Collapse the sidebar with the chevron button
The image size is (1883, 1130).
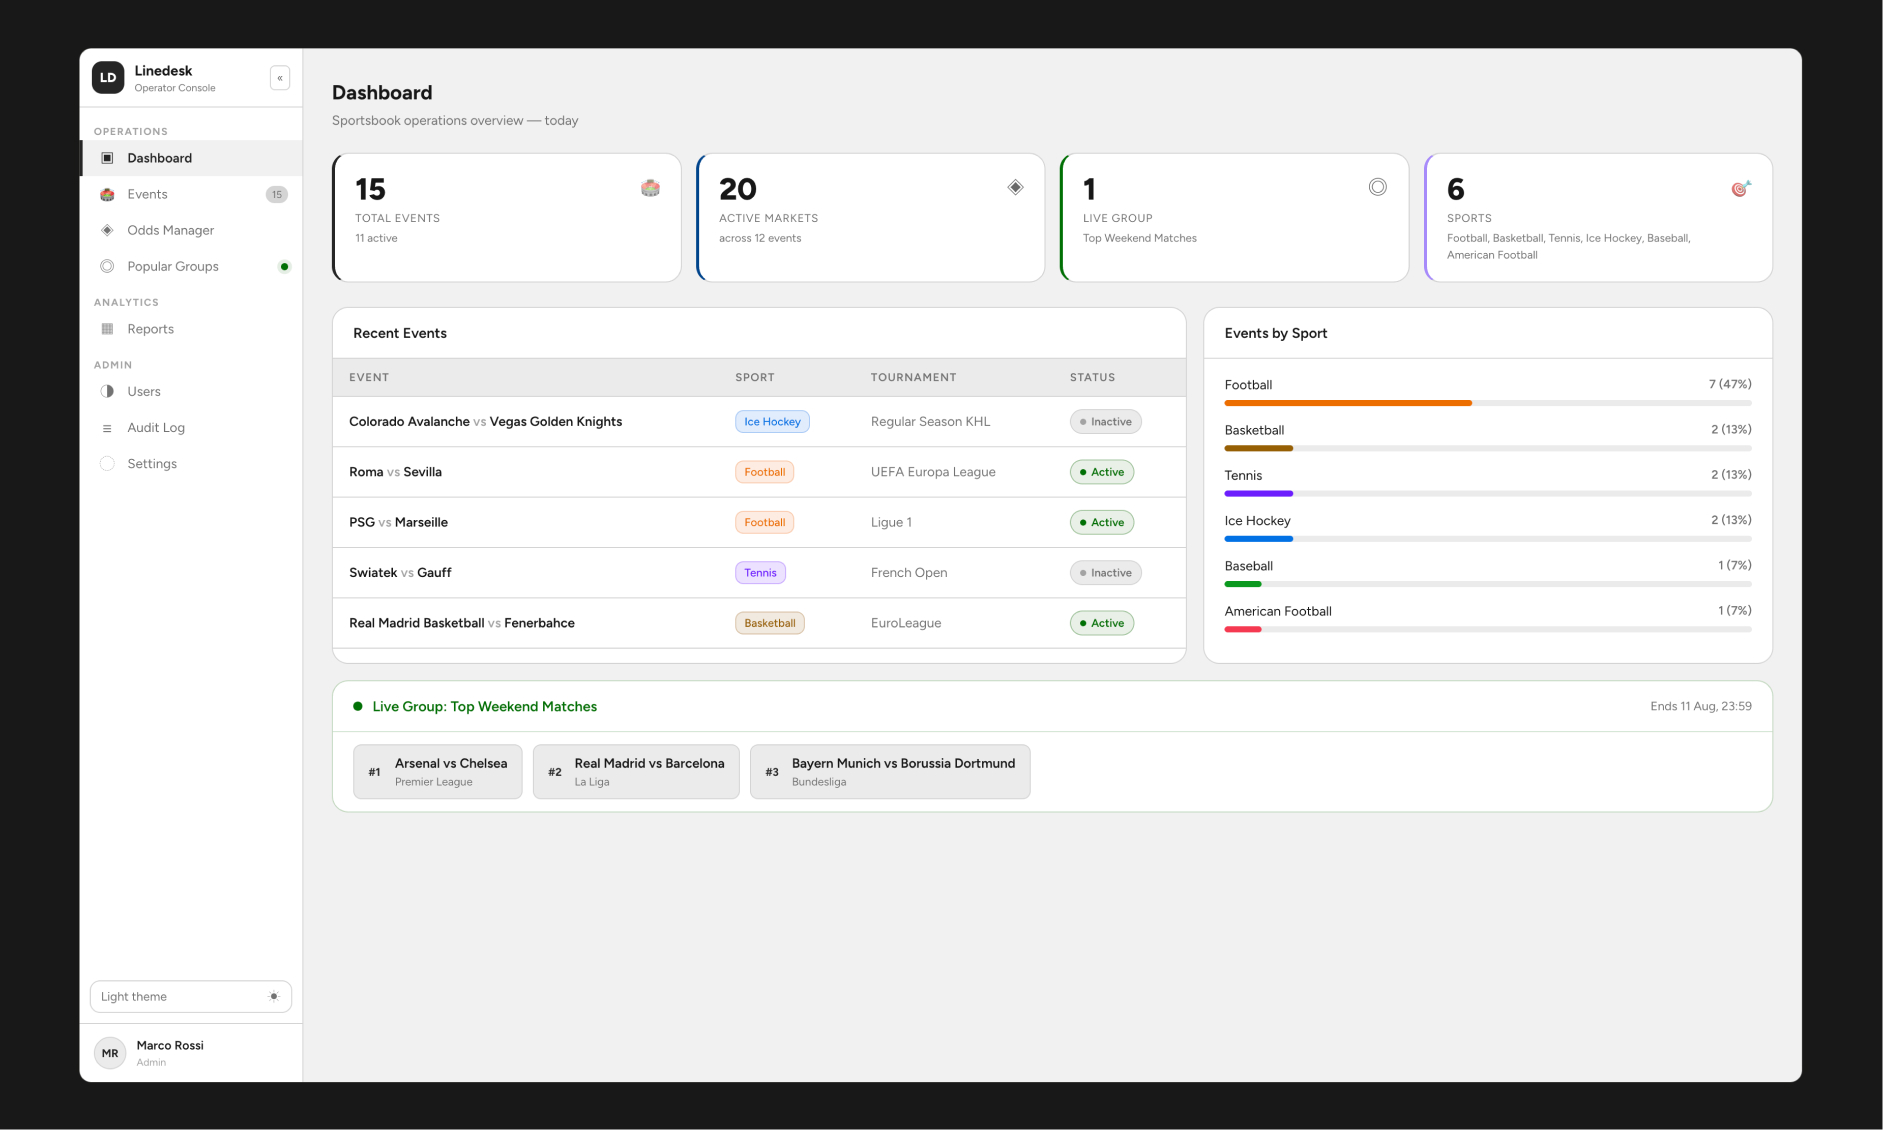pos(280,78)
